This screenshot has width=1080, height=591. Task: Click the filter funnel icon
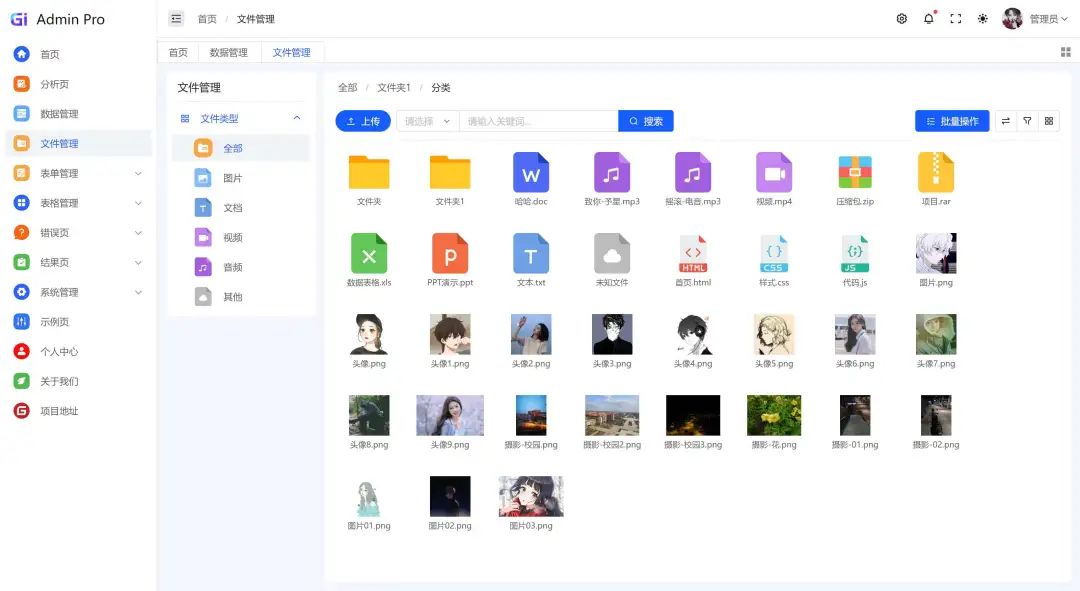click(1027, 121)
